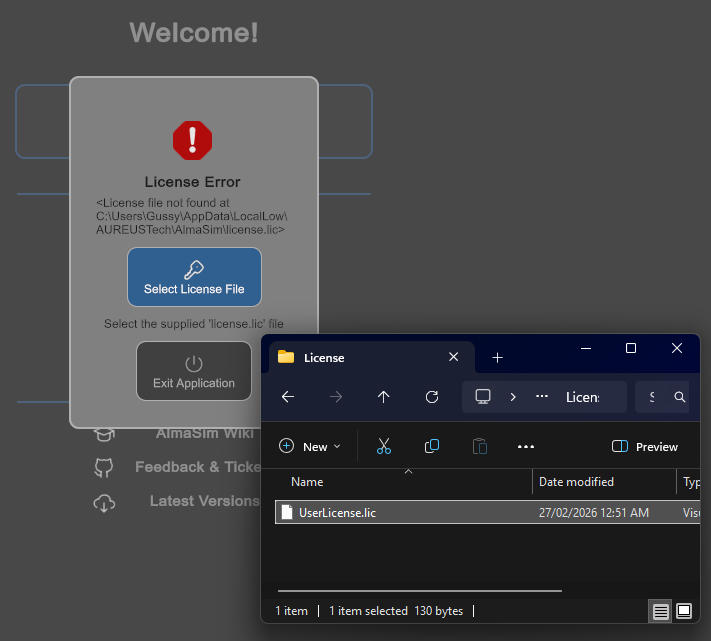Screen dimensions: 711x641
Task: Click the '1 item selected 130 bytes' status text
Action: [396, 611]
